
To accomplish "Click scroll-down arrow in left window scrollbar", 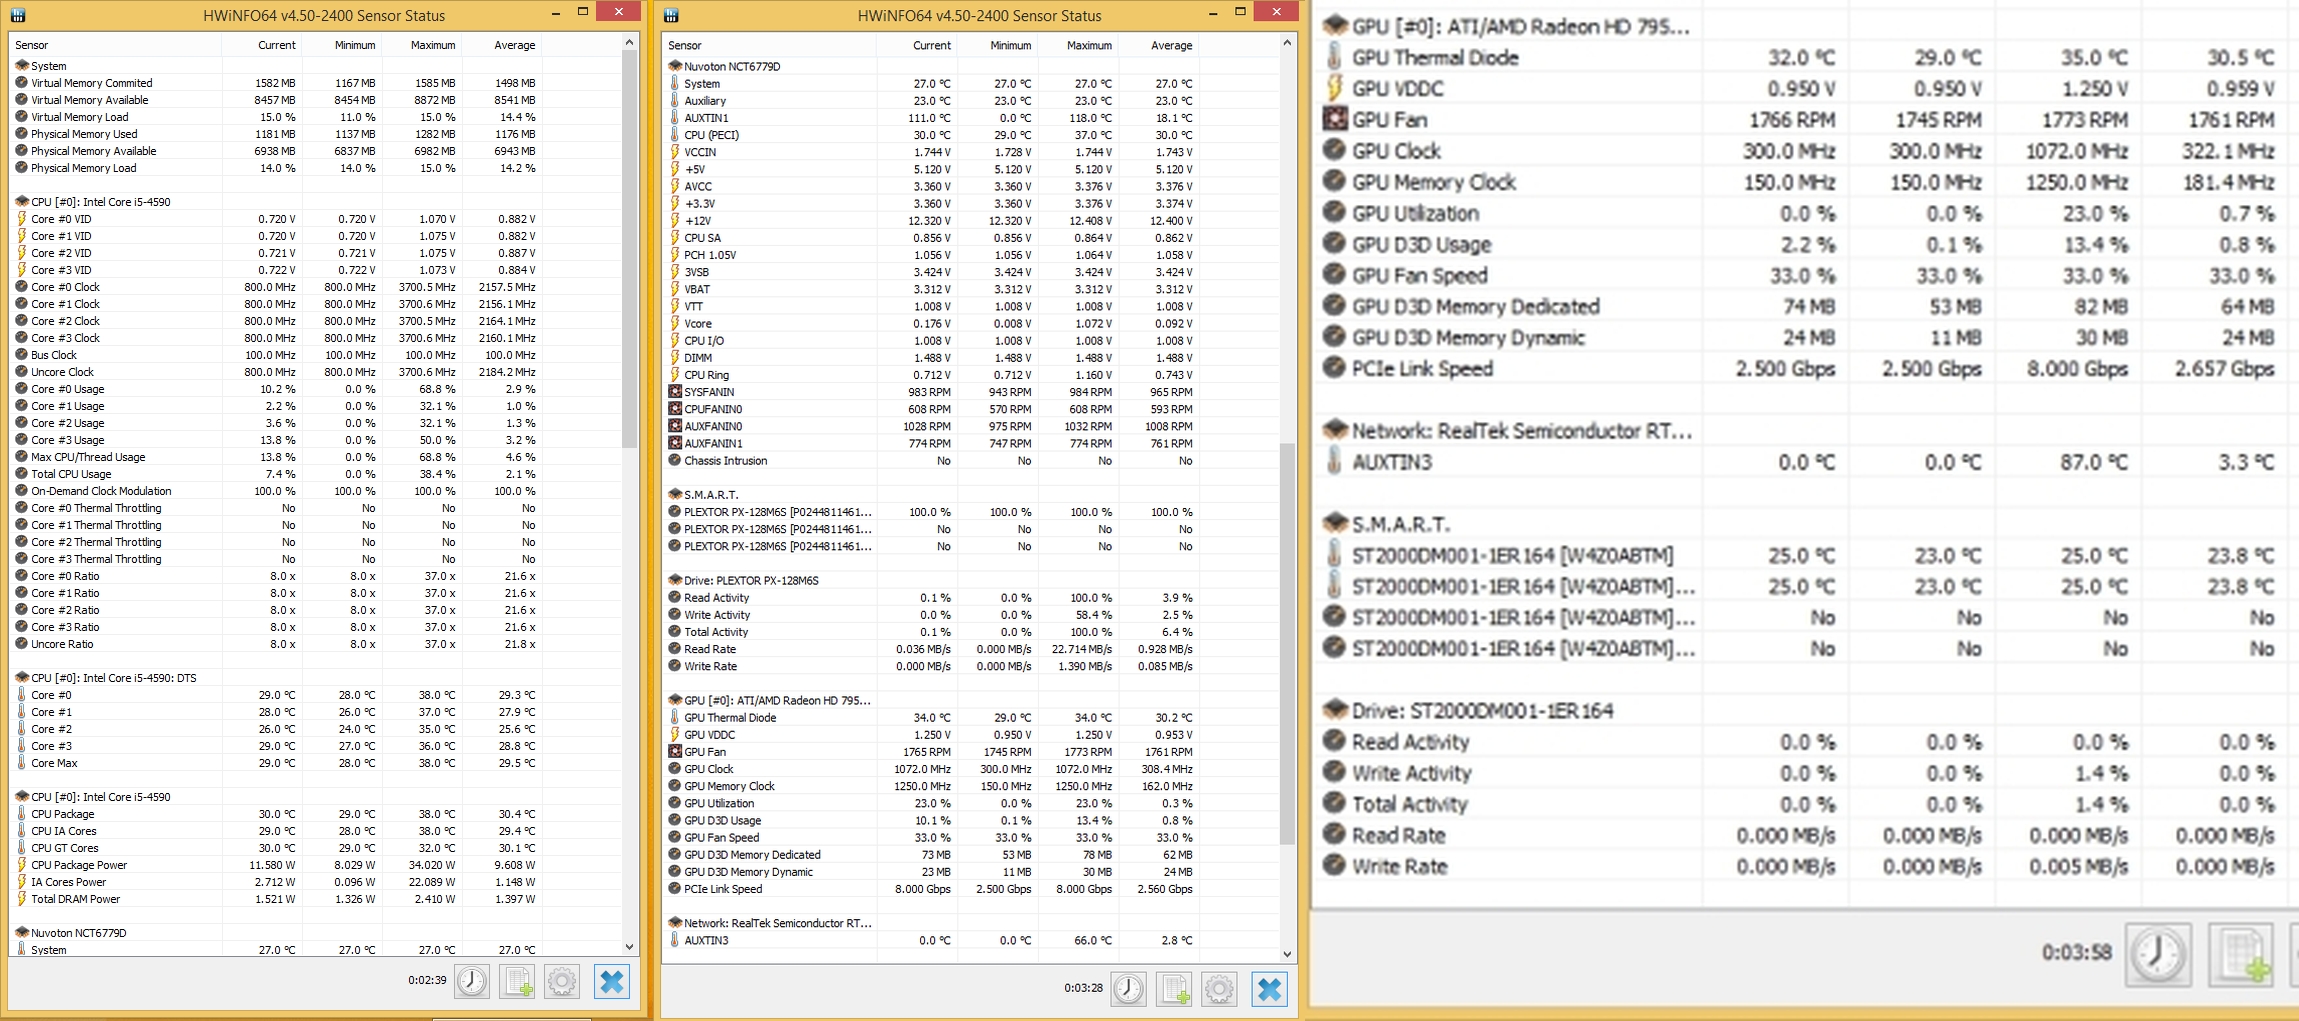I will (x=629, y=947).
